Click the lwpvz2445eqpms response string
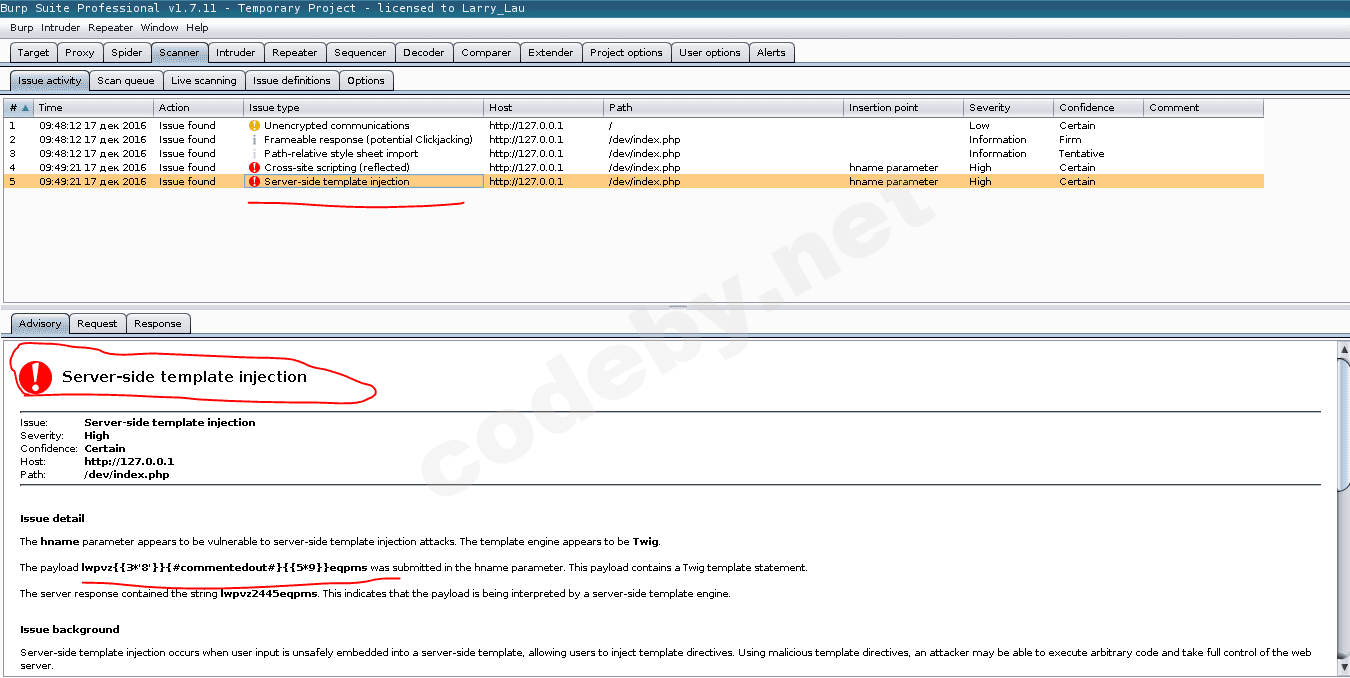The height and width of the screenshot is (678, 1350). [x=269, y=594]
